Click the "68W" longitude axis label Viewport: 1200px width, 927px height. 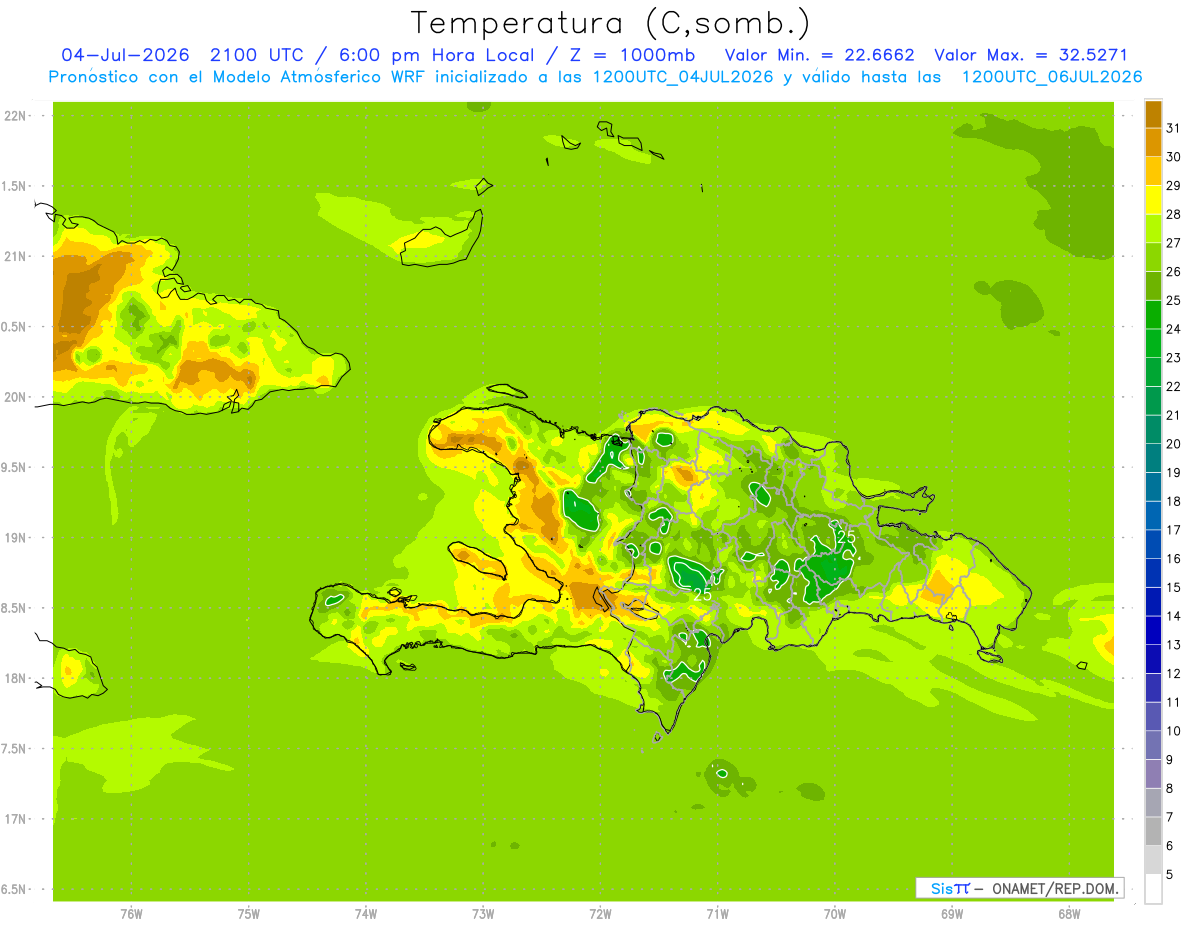tap(1068, 913)
